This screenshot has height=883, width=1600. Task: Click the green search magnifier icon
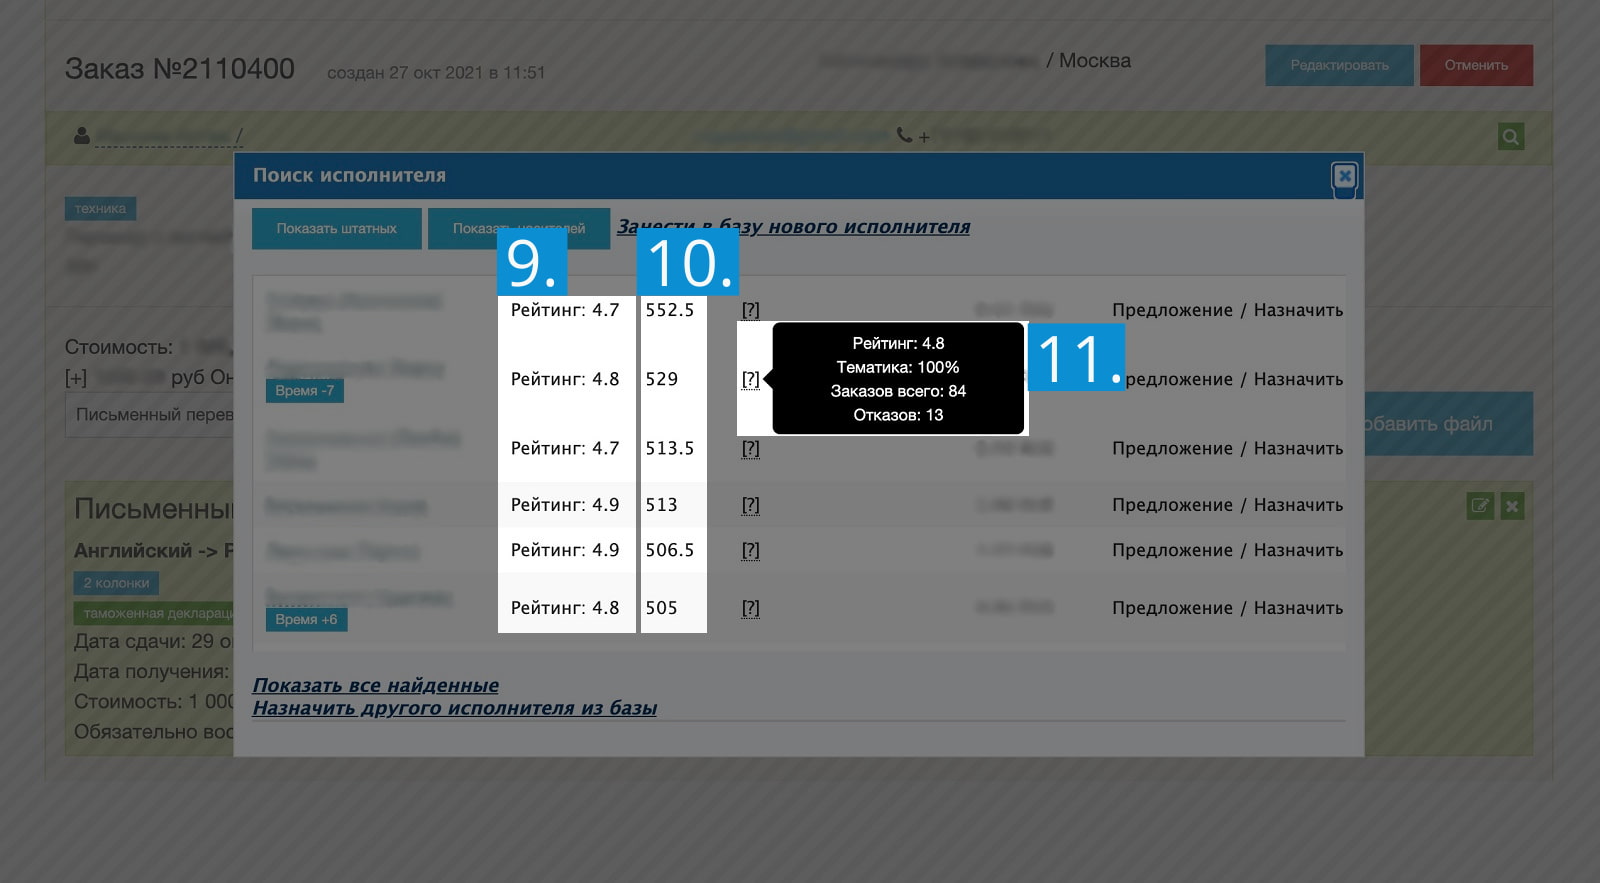pyautogui.click(x=1511, y=136)
